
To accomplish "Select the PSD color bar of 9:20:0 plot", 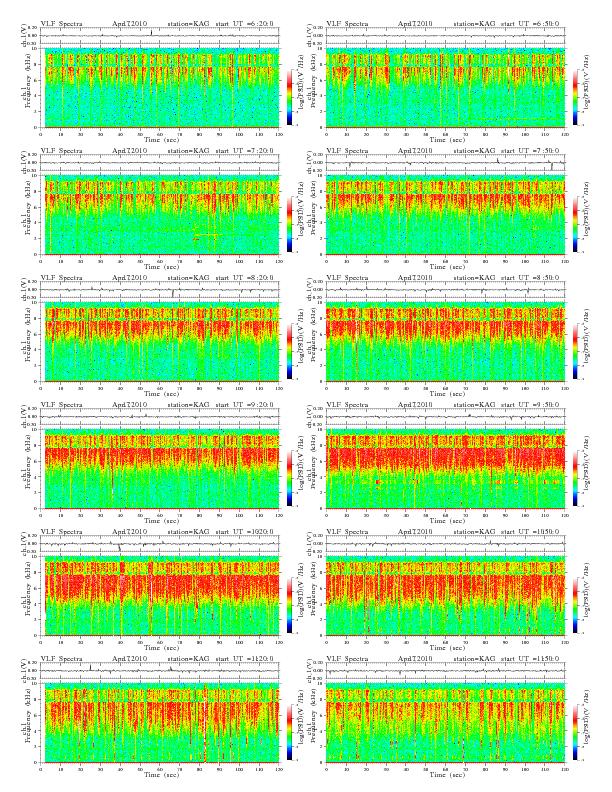I will click(x=289, y=478).
